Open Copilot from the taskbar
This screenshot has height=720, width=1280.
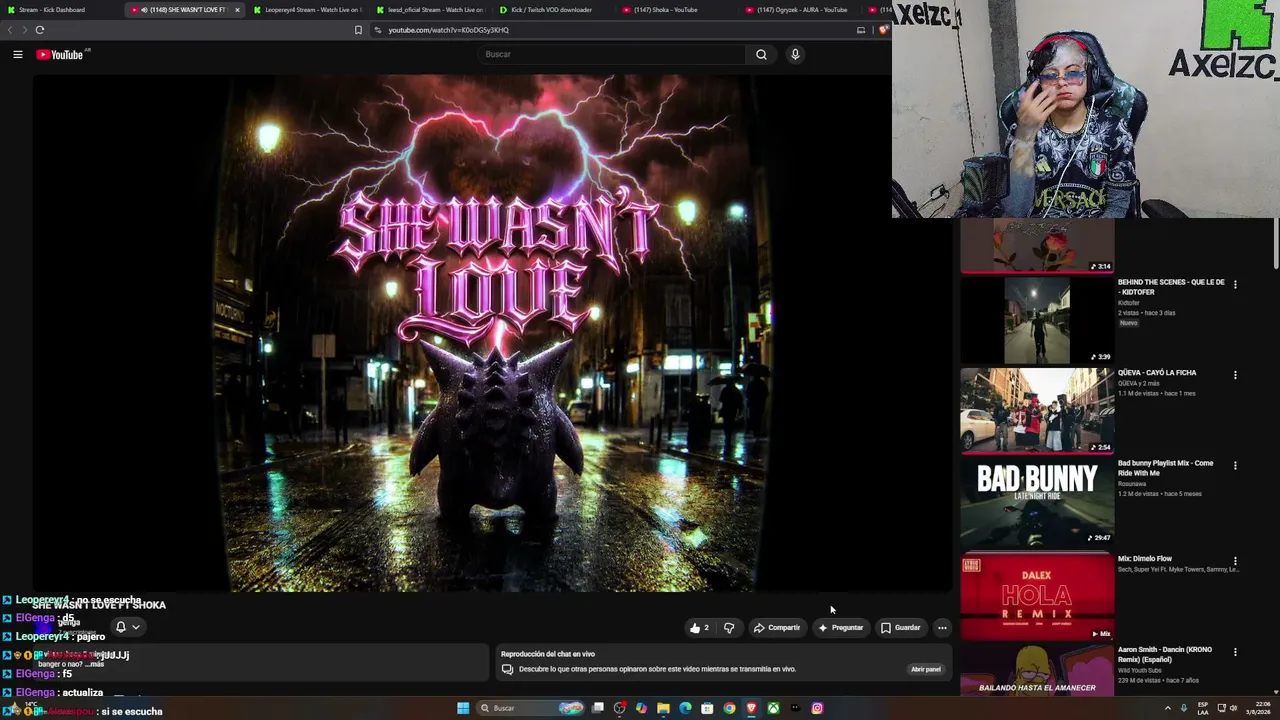tap(641, 708)
